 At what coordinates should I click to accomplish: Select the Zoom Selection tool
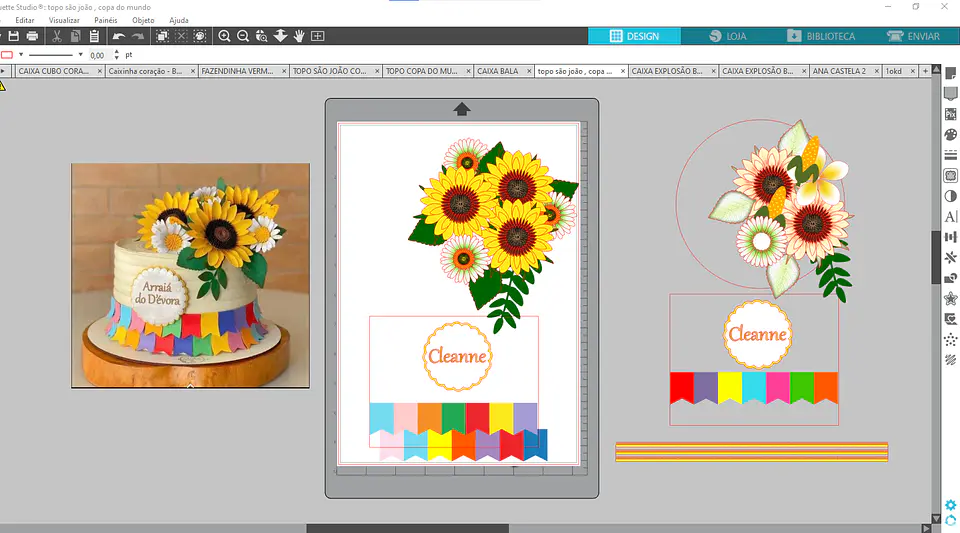click(261, 36)
